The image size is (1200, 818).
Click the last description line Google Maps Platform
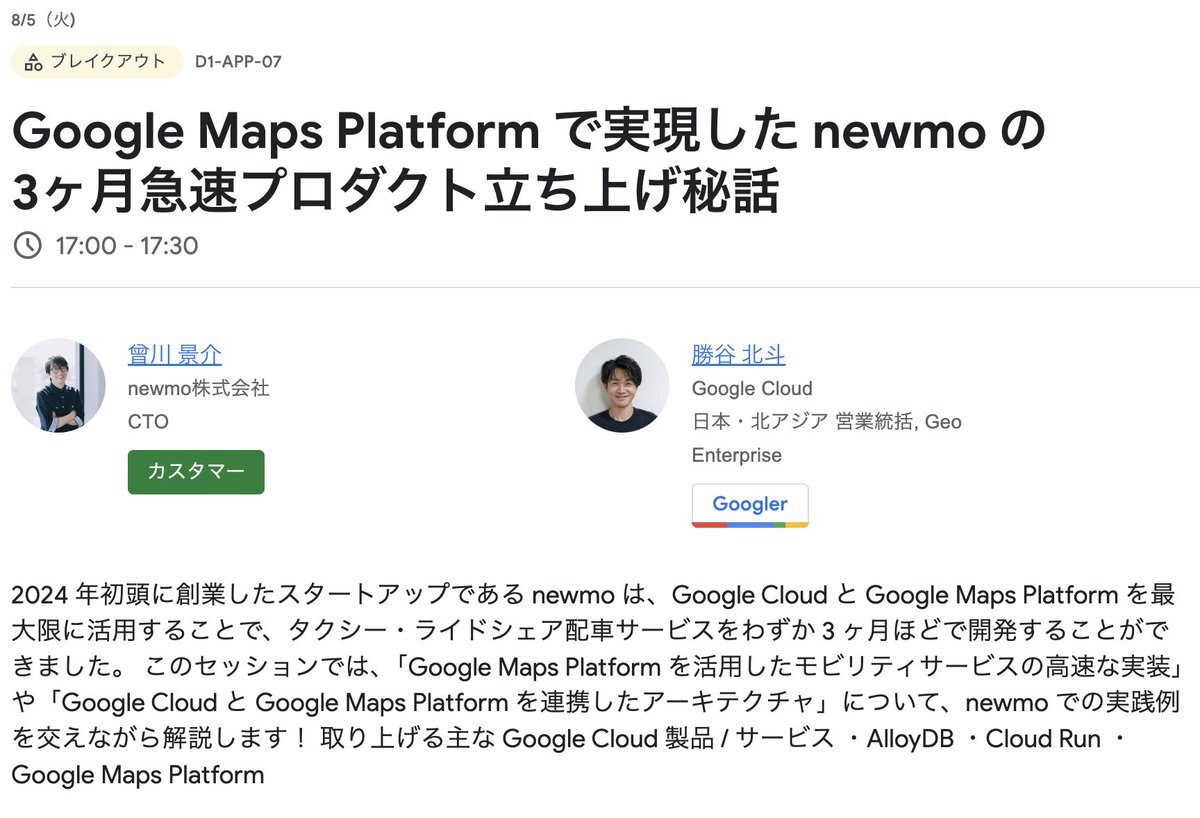(138, 775)
